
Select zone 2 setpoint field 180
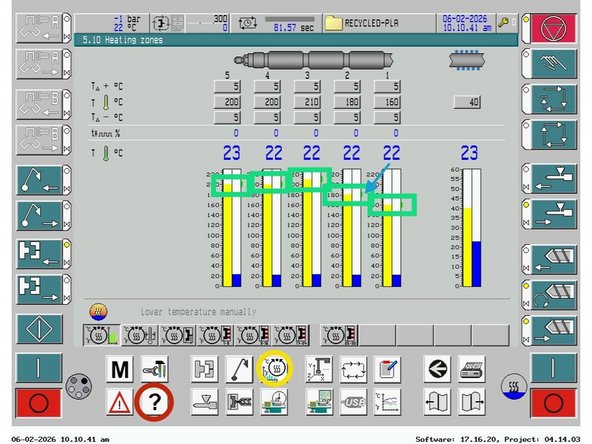[x=347, y=102]
